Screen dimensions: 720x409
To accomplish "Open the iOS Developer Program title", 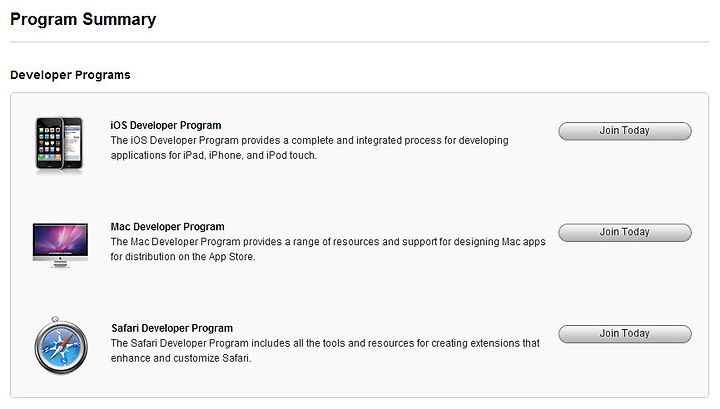I will pos(166,125).
